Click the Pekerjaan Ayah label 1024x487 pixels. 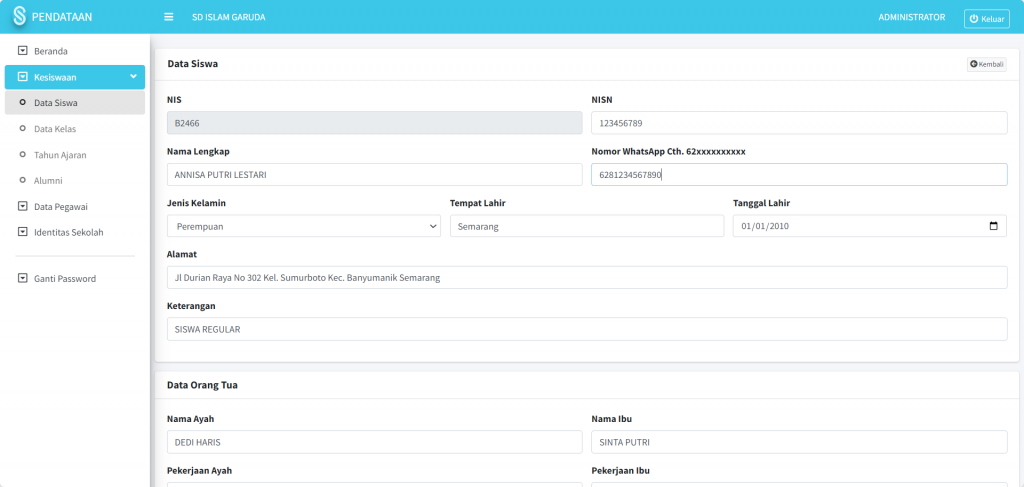click(x=199, y=471)
